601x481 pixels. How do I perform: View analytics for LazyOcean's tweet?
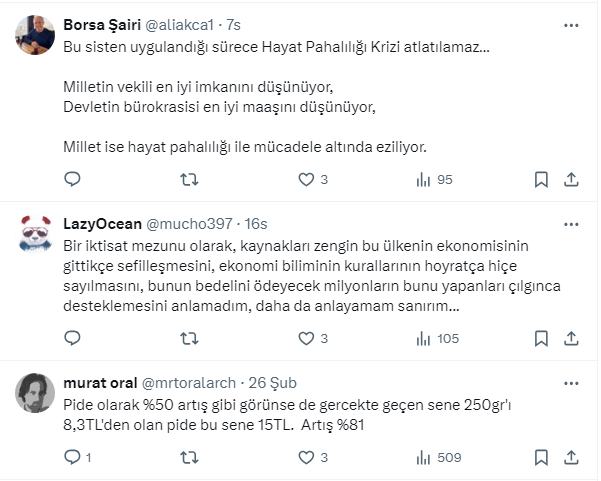pyautogui.click(x=424, y=339)
